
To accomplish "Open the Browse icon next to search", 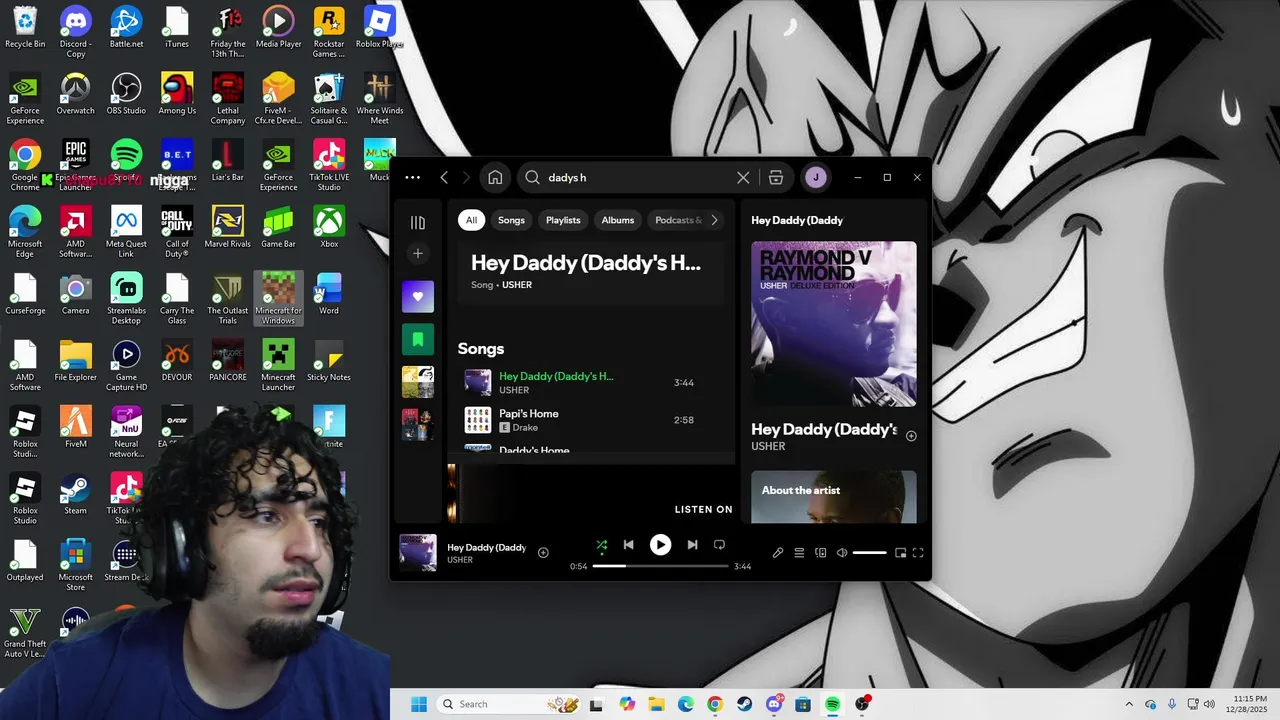I will pos(776,177).
